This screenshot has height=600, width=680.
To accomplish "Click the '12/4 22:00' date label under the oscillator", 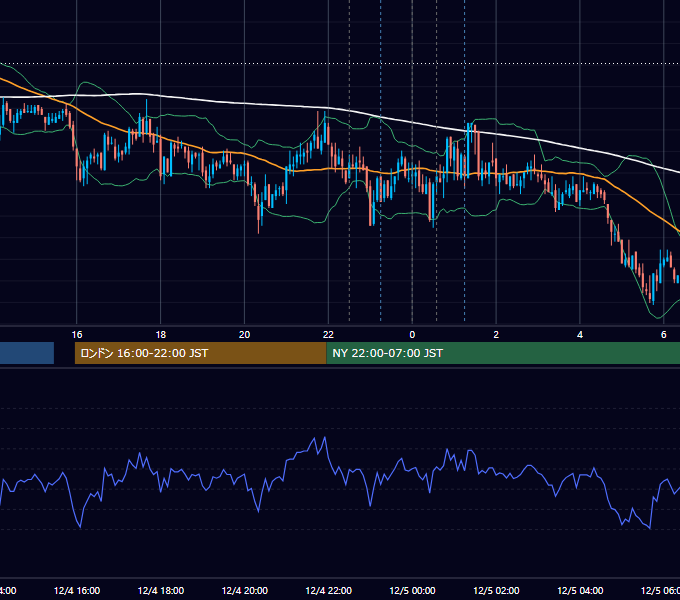I will (328, 591).
